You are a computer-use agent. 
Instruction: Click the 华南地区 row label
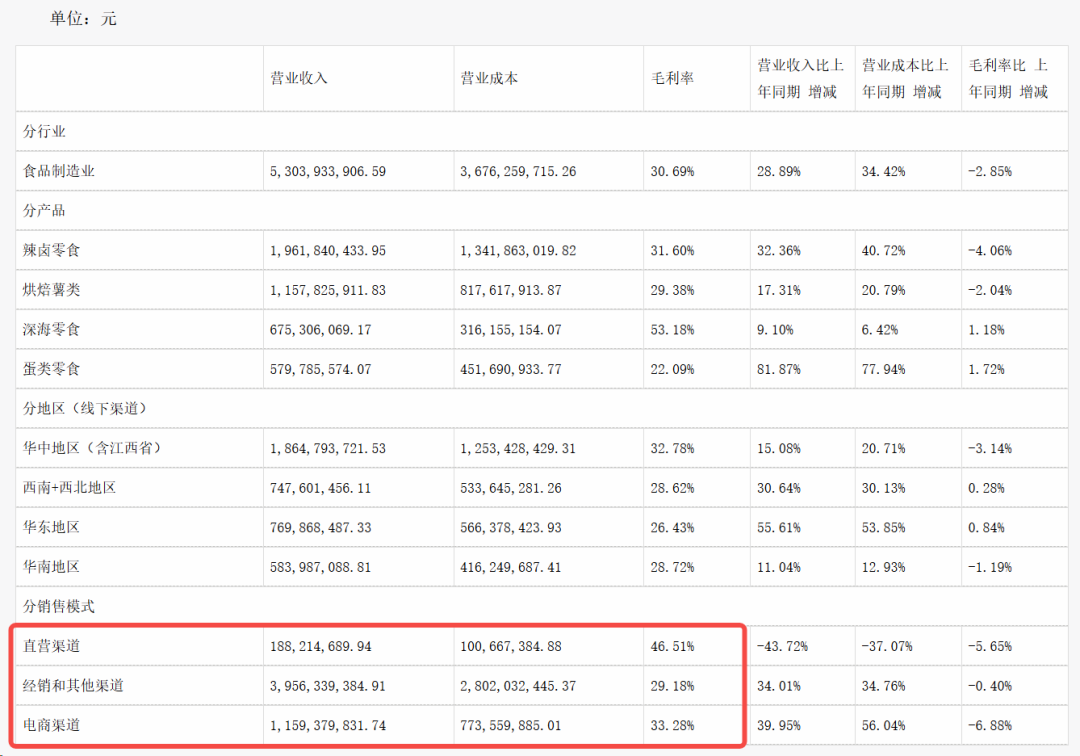click(52, 567)
